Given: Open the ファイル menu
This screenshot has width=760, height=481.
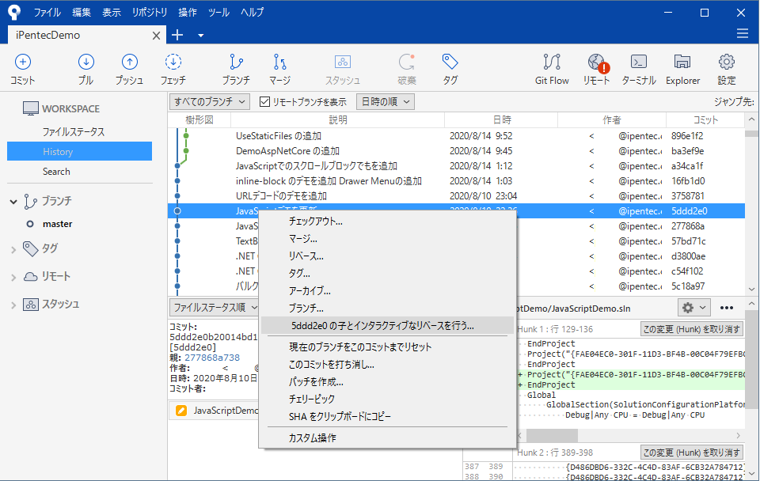Looking at the screenshot, I should [x=47, y=12].
